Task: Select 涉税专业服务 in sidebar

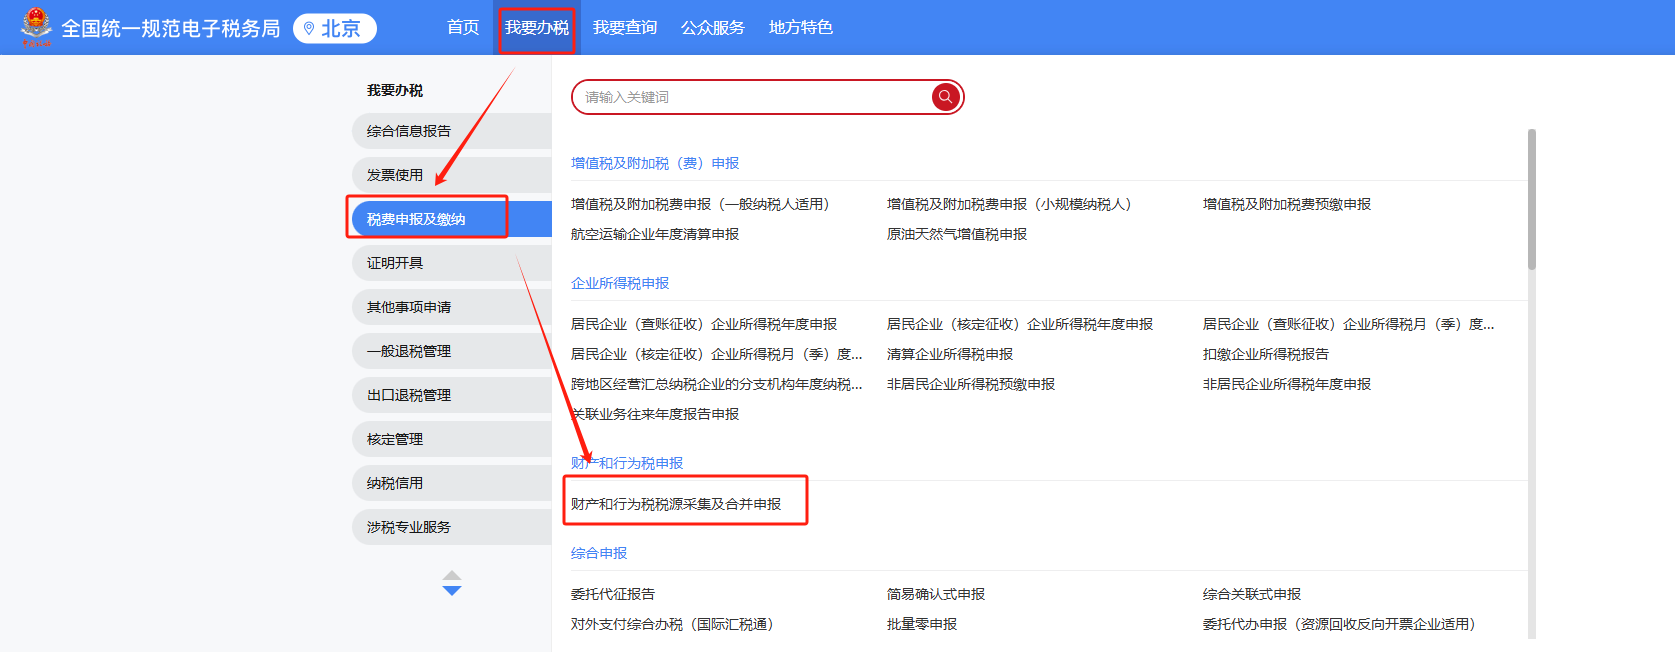Action: [452, 527]
